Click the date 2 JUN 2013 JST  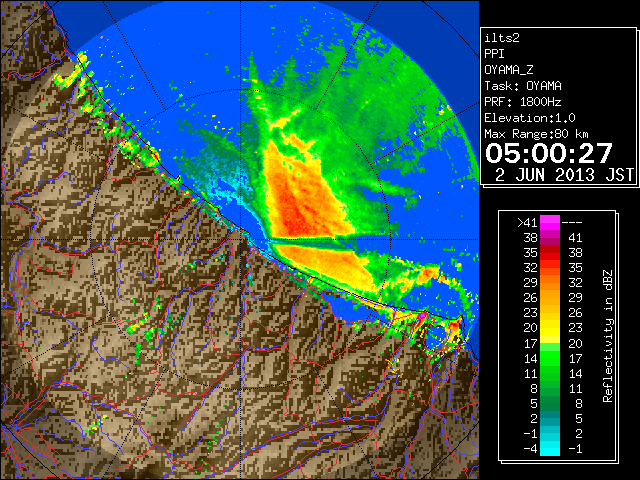[564, 175]
